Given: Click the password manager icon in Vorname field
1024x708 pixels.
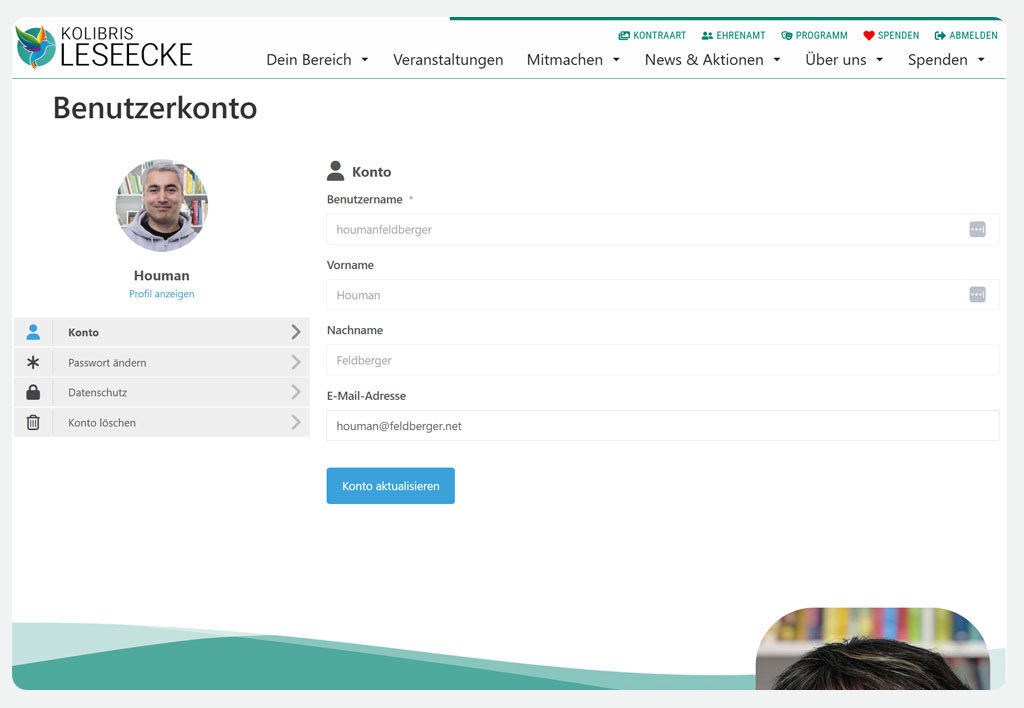Looking at the screenshot, I should 977,295.
